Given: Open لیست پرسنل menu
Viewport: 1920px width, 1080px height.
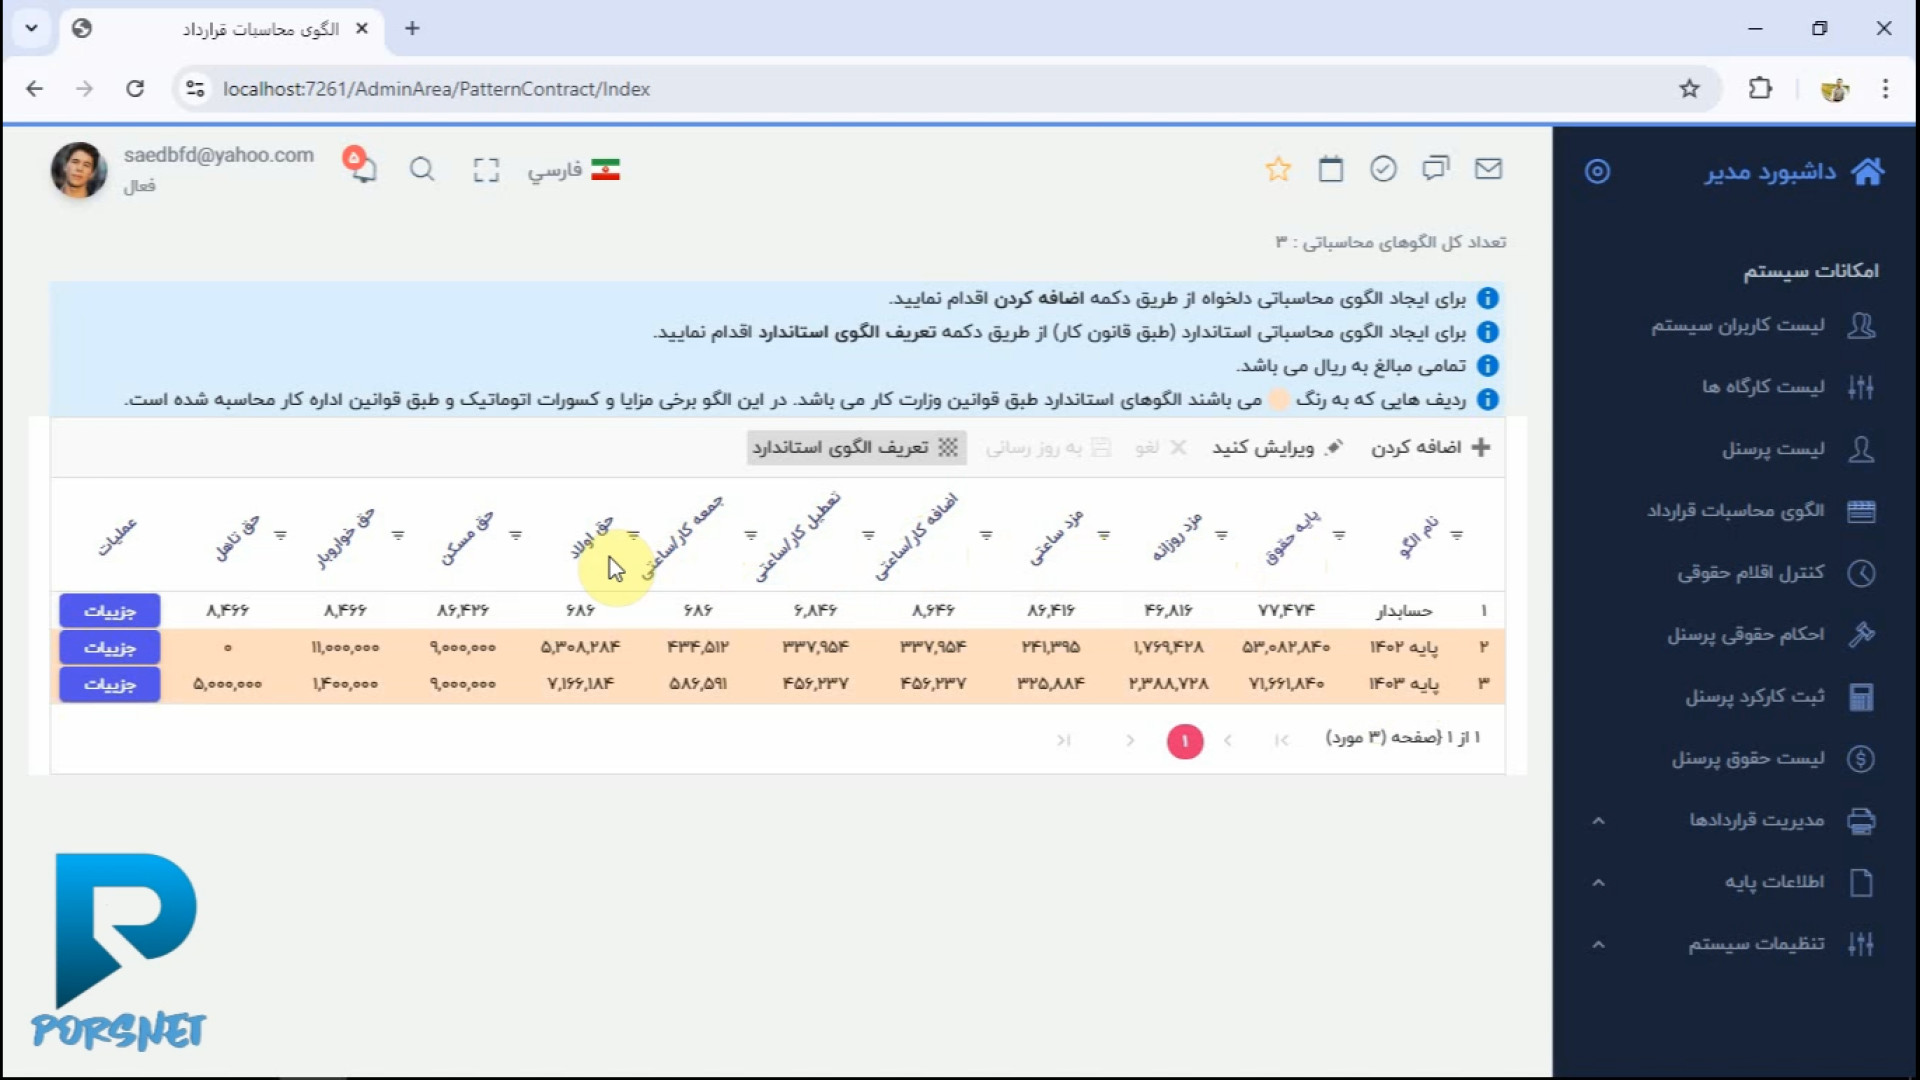Looking at the screenshot, I should click(1797, 449).
